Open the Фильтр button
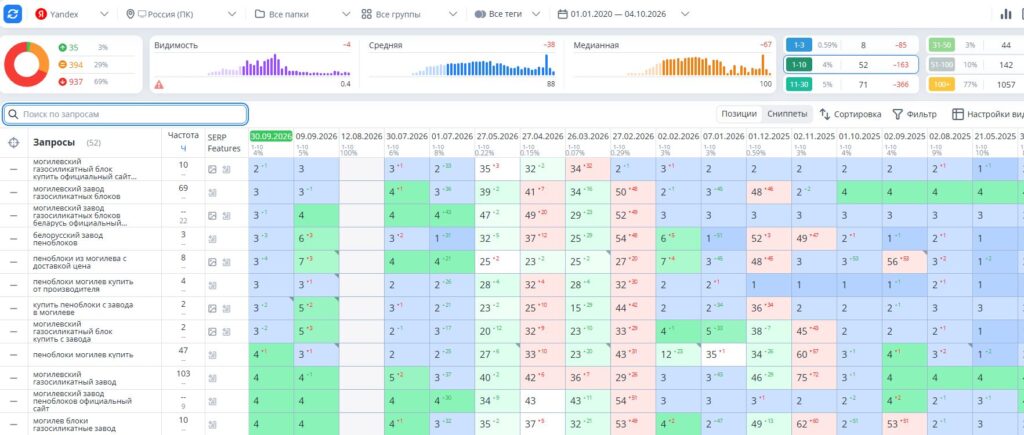 (914, 114)
